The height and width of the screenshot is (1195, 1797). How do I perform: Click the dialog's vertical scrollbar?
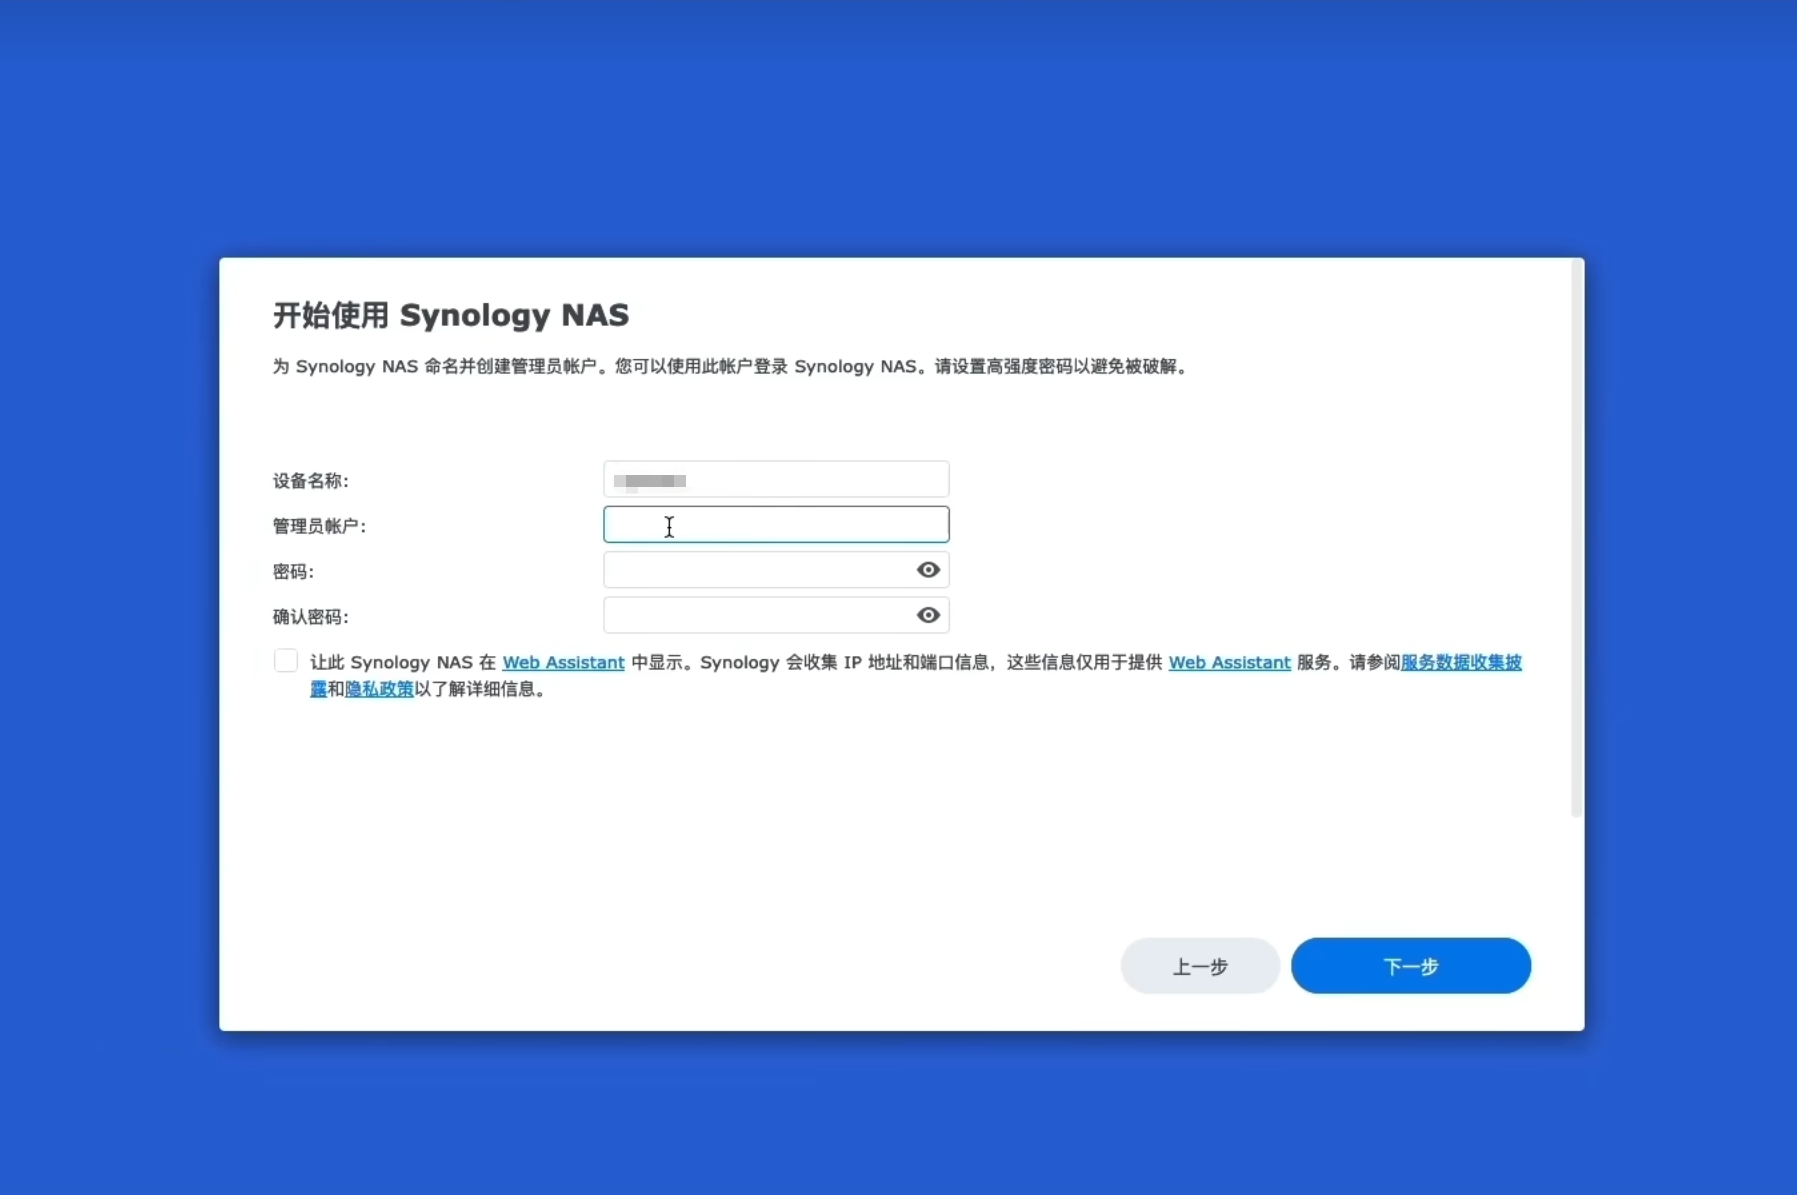point(1576,540)
